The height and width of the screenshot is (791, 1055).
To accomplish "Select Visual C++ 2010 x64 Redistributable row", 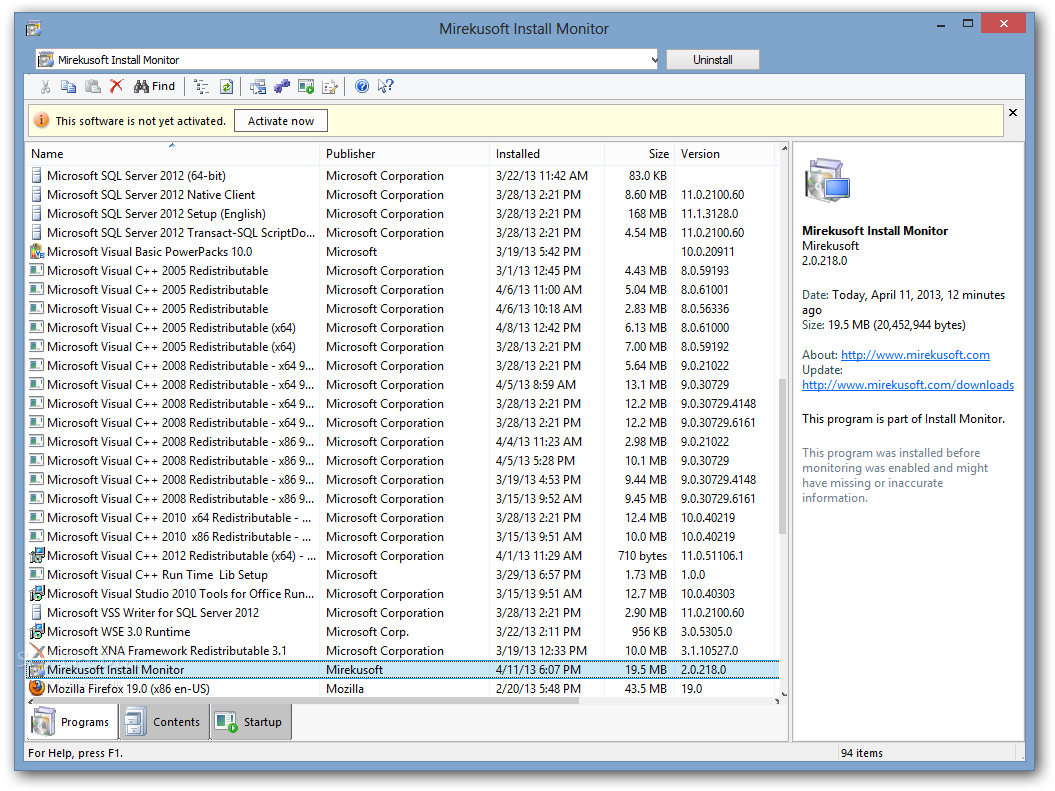I will 402,518.
